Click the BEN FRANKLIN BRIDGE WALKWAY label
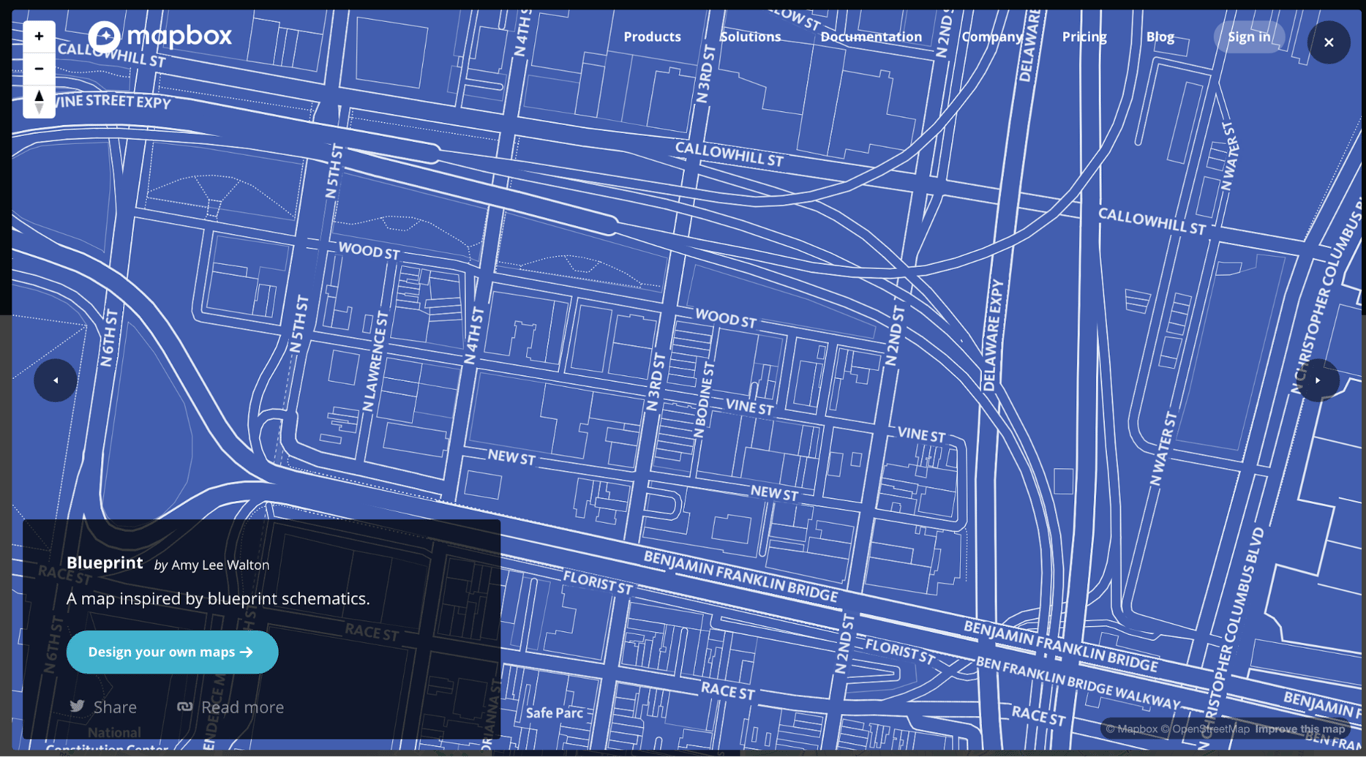The height and width of the screenshot is (757, 1366). [1079, 682]
